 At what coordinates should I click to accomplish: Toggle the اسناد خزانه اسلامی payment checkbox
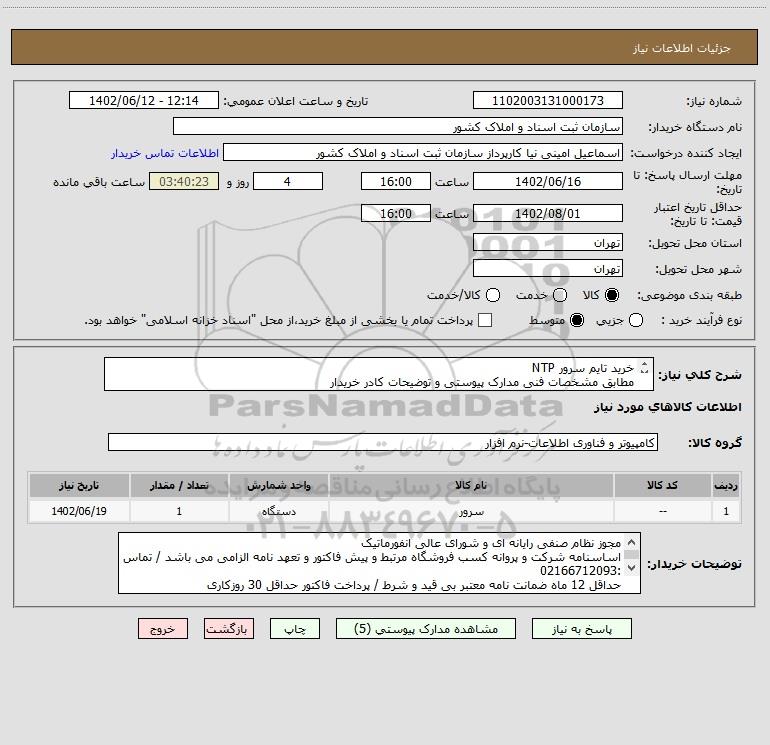pos(485,320)
